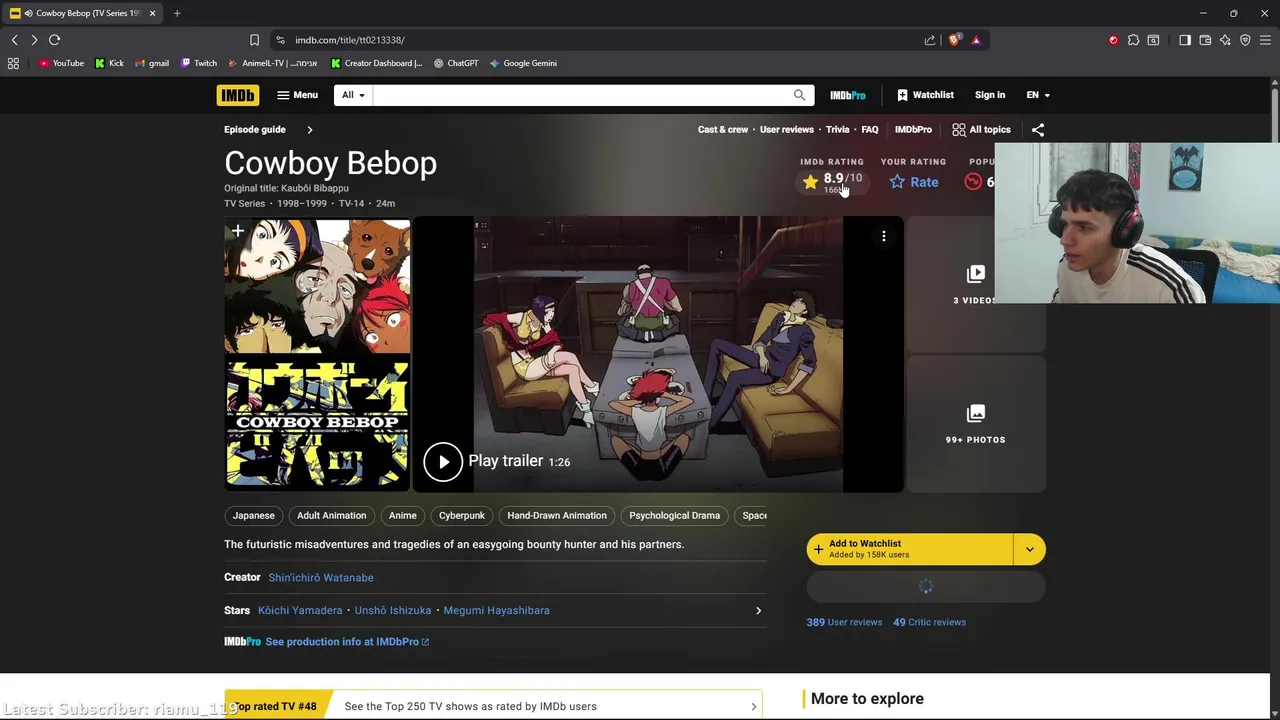
Task: Click the search magnifier icon
Action: pos(799,95)
